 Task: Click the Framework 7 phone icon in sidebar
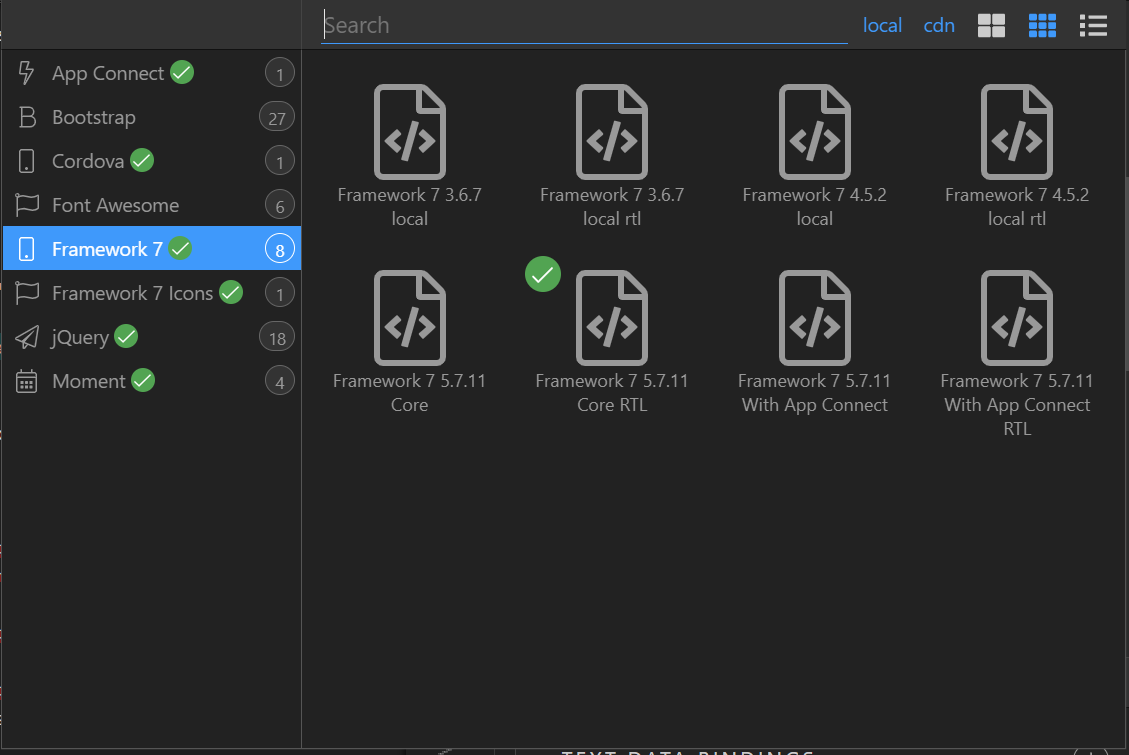[x=27, y=249]
